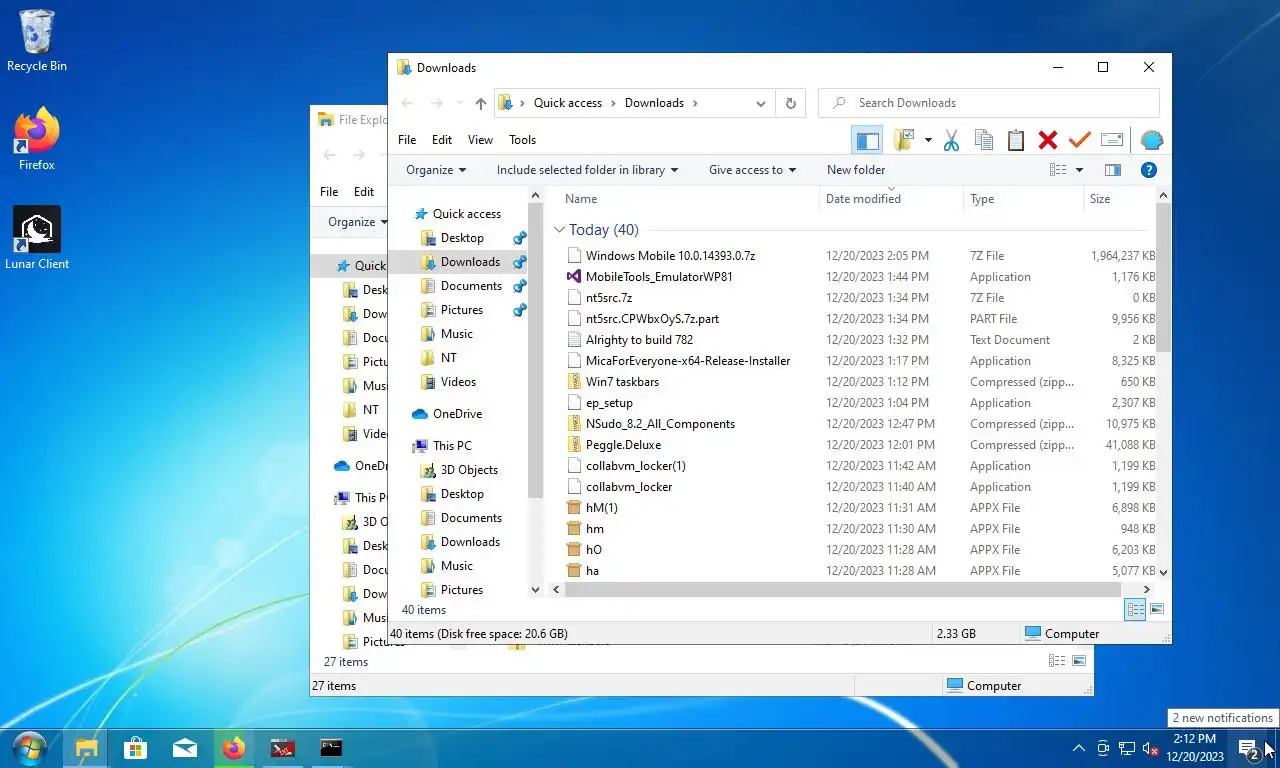
Task: Click the Properties card icon in toolbar
Action: (x=1112, y=141)
